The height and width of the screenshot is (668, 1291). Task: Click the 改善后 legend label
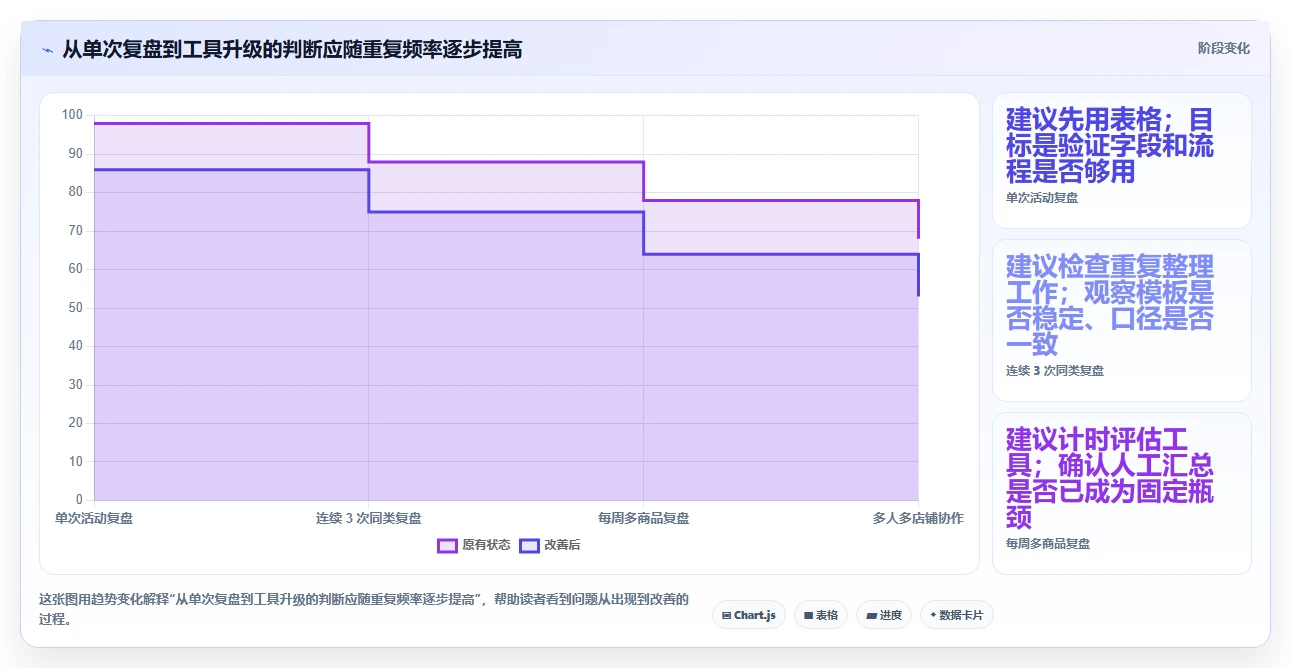(562, 545)
